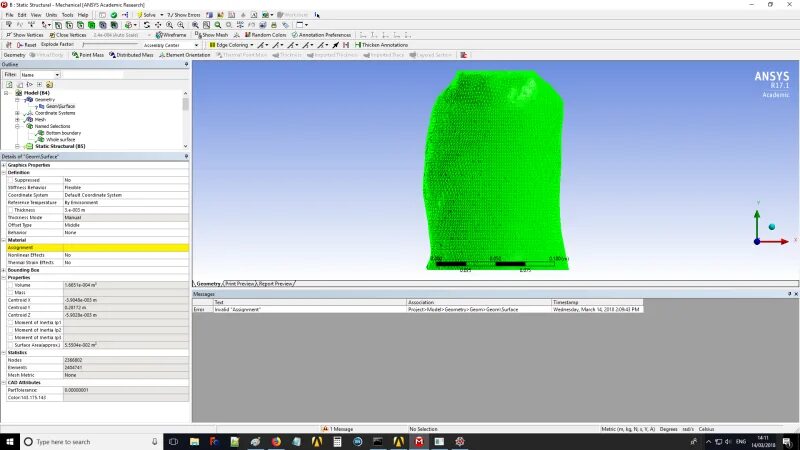
Task: Open the Units menu
Action: click(x=52, y=15)
